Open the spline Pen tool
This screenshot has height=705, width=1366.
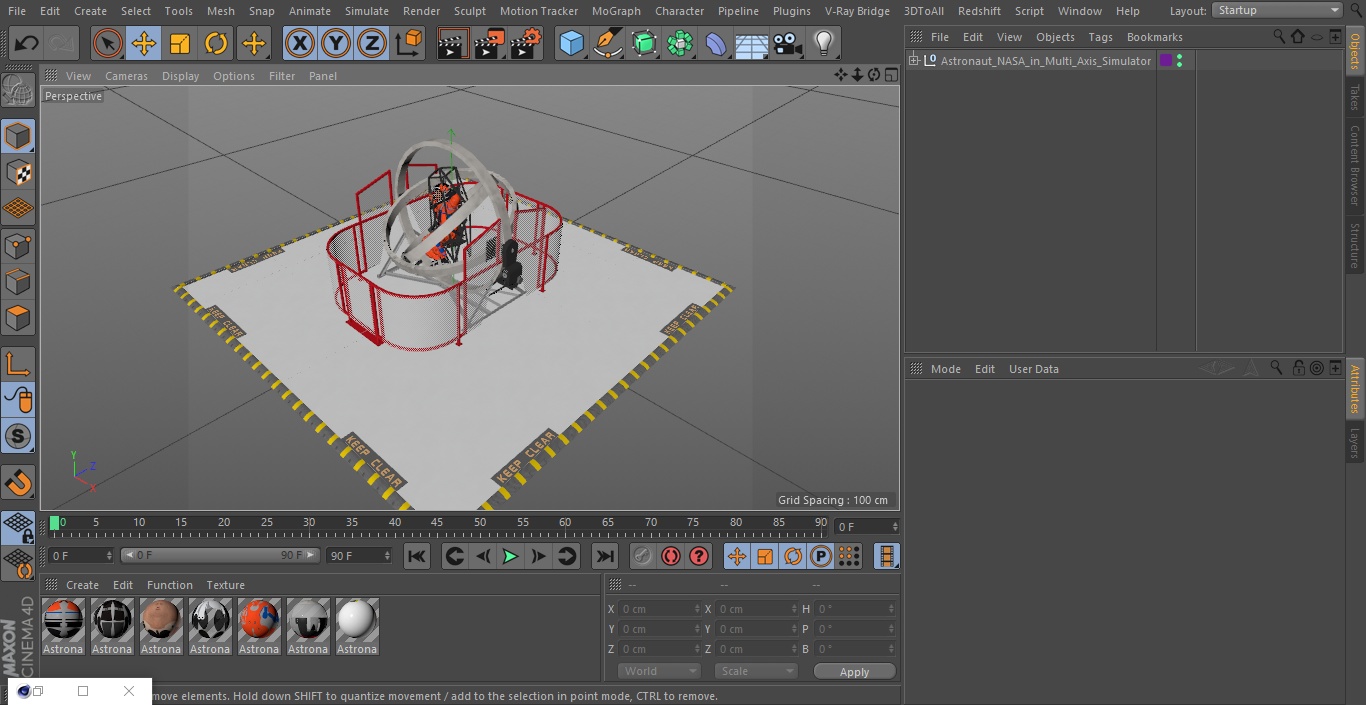(x=607, y=43)
